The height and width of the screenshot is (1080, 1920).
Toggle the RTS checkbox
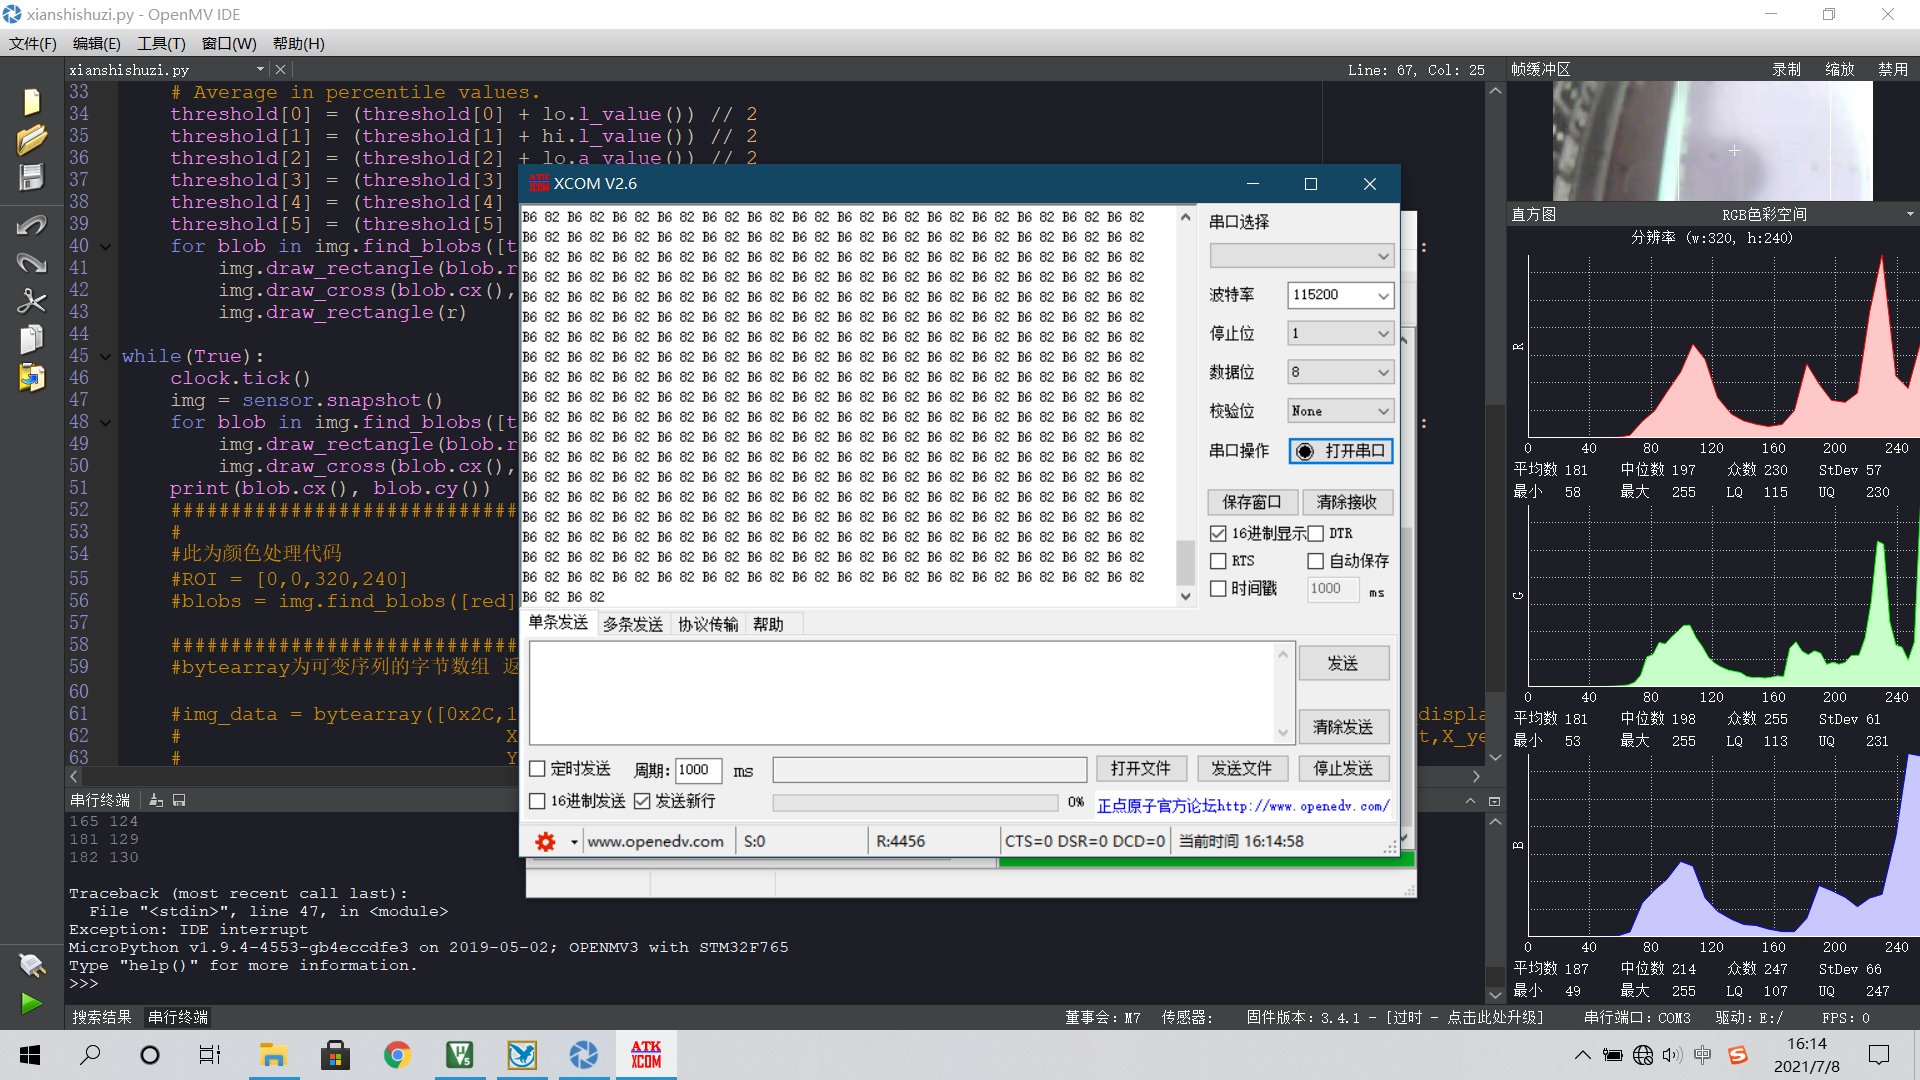coord(1218,561)
